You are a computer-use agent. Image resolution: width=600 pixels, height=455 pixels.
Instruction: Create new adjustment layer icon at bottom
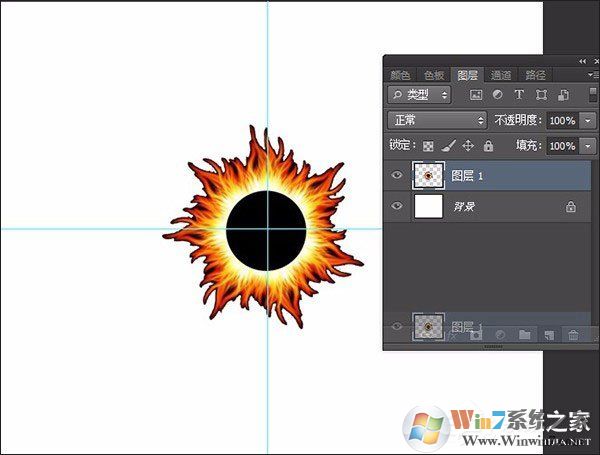coord(500,335)
